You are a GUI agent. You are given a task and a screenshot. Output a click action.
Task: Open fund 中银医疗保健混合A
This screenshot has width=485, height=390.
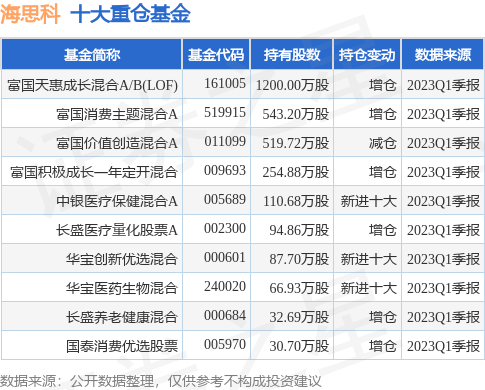(x=117, y=201)
